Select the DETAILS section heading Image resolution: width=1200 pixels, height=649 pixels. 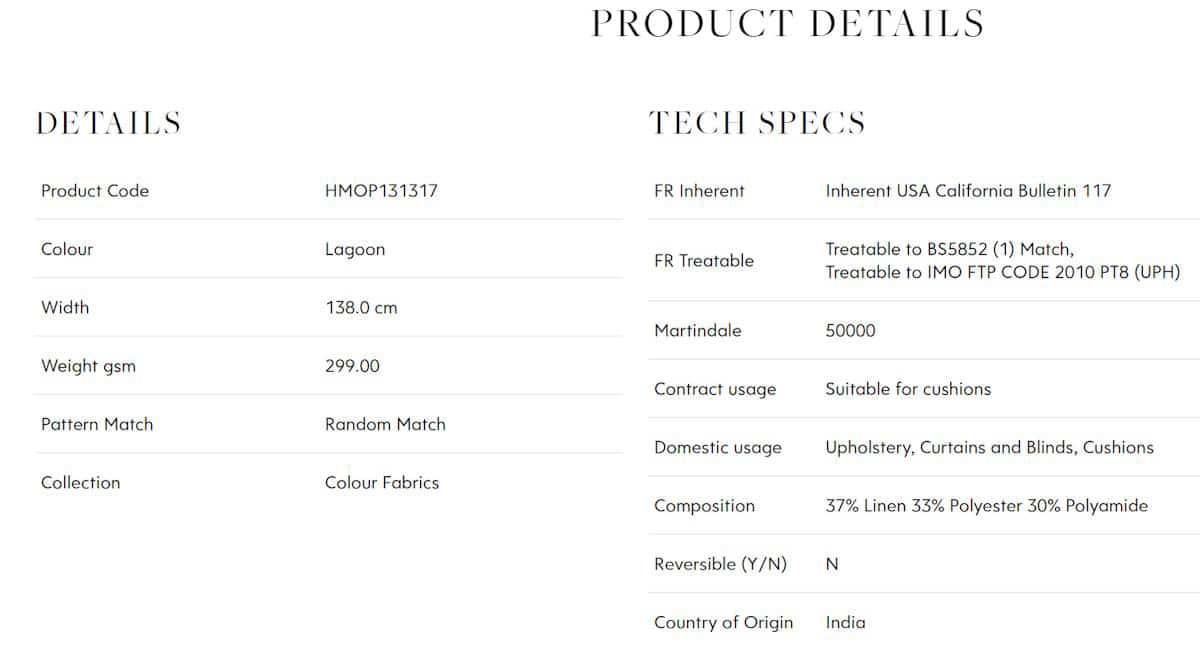tap(108, 123)
